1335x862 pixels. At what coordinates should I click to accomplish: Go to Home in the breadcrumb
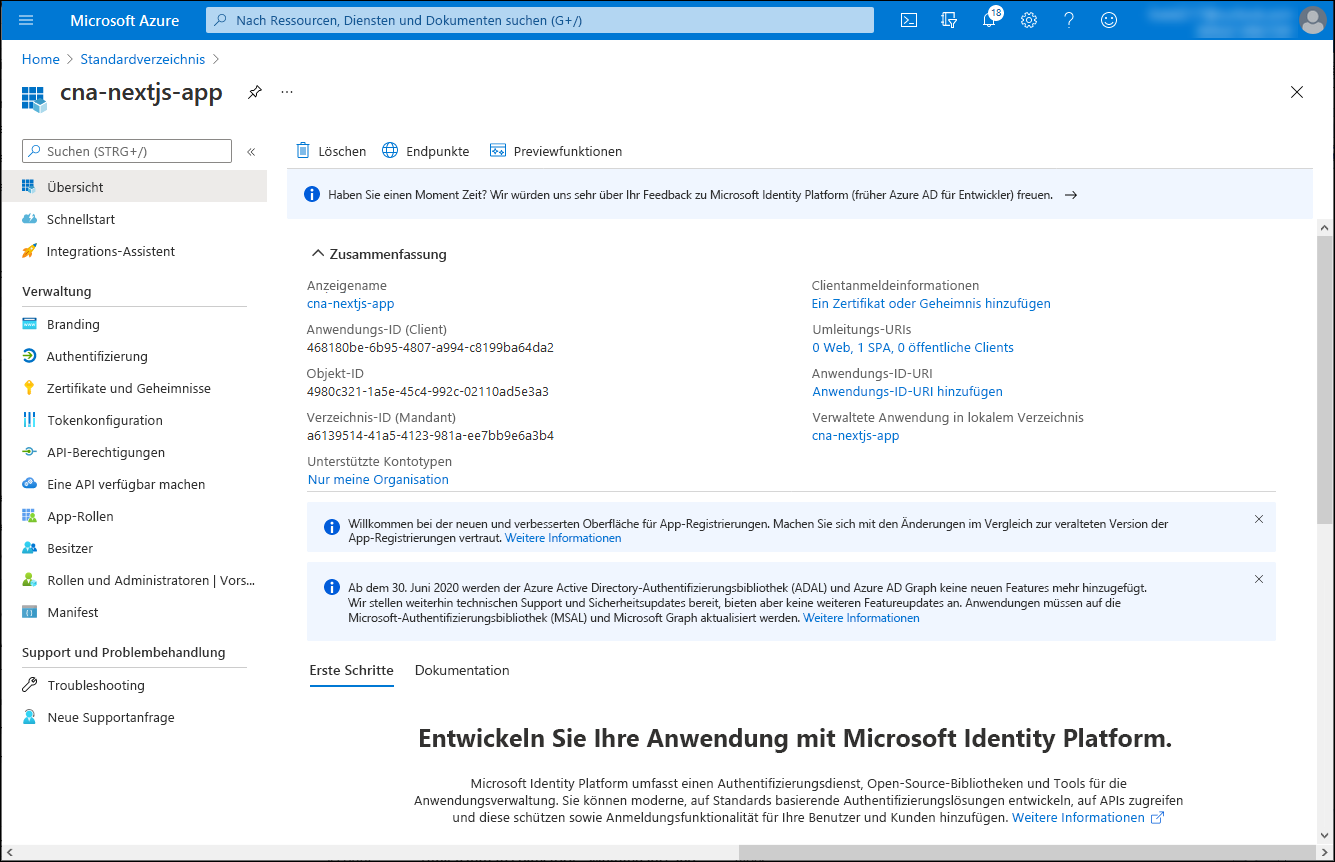[41, 59]
